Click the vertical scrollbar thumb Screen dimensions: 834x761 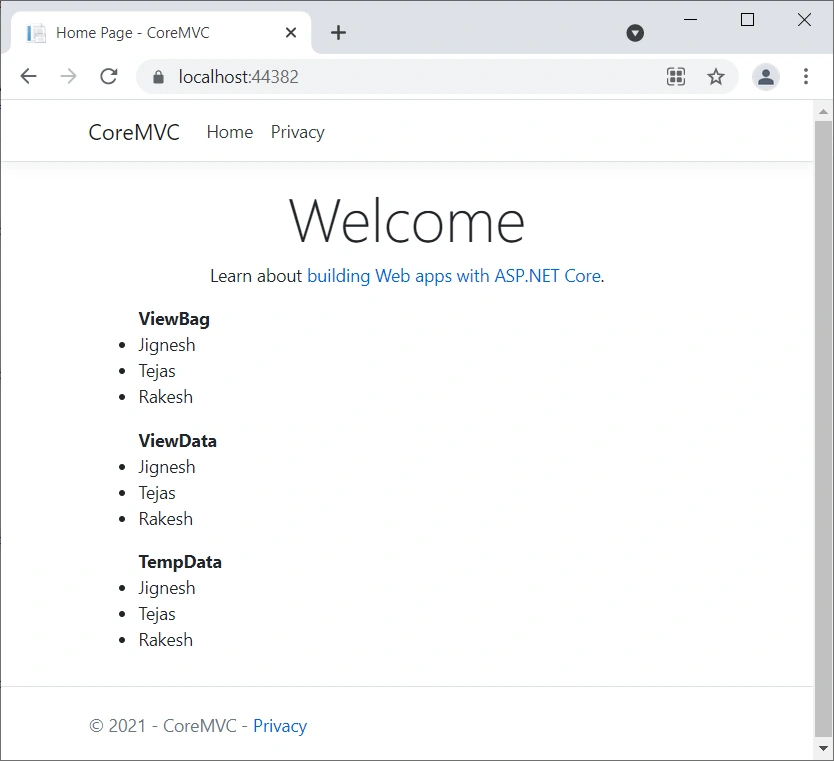pyautogui.click(x=823, y=429)
